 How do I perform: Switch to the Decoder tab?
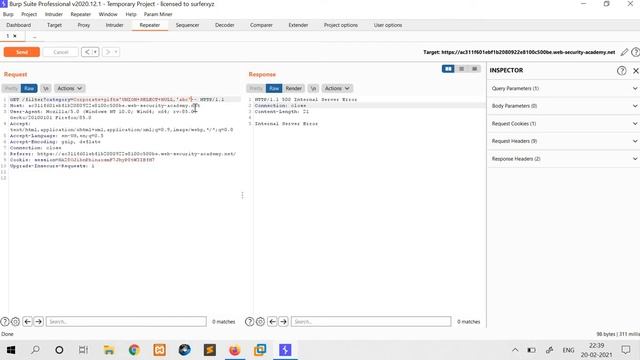224,25
